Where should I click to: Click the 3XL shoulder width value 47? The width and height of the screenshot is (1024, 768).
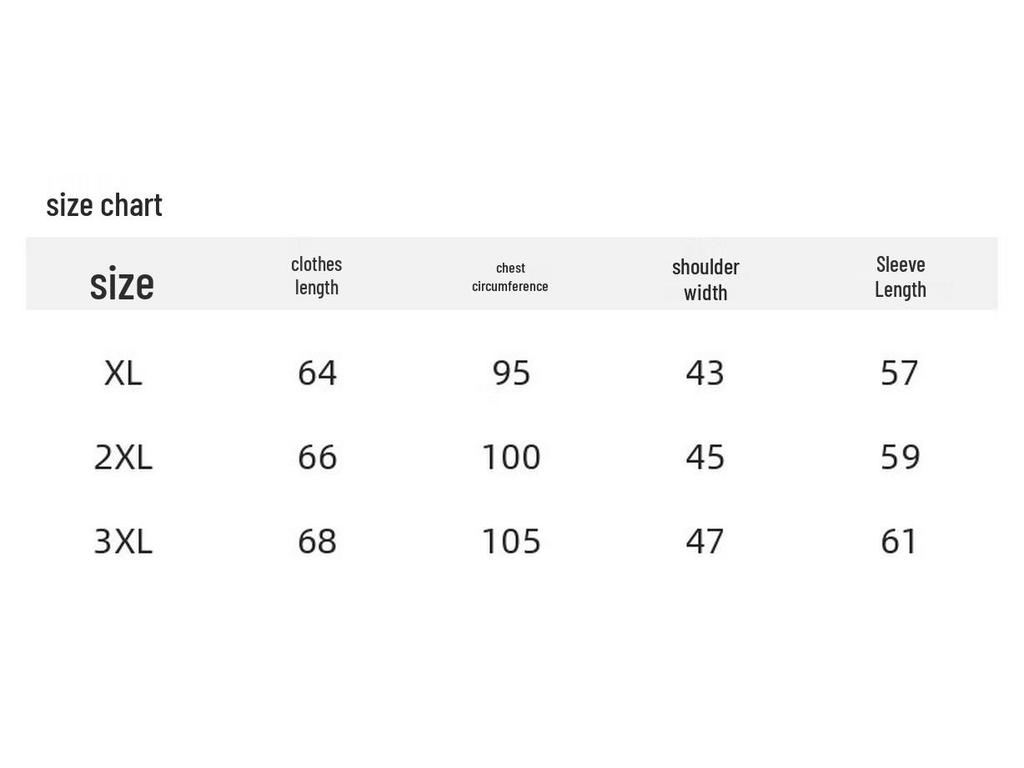click(705, 541)
